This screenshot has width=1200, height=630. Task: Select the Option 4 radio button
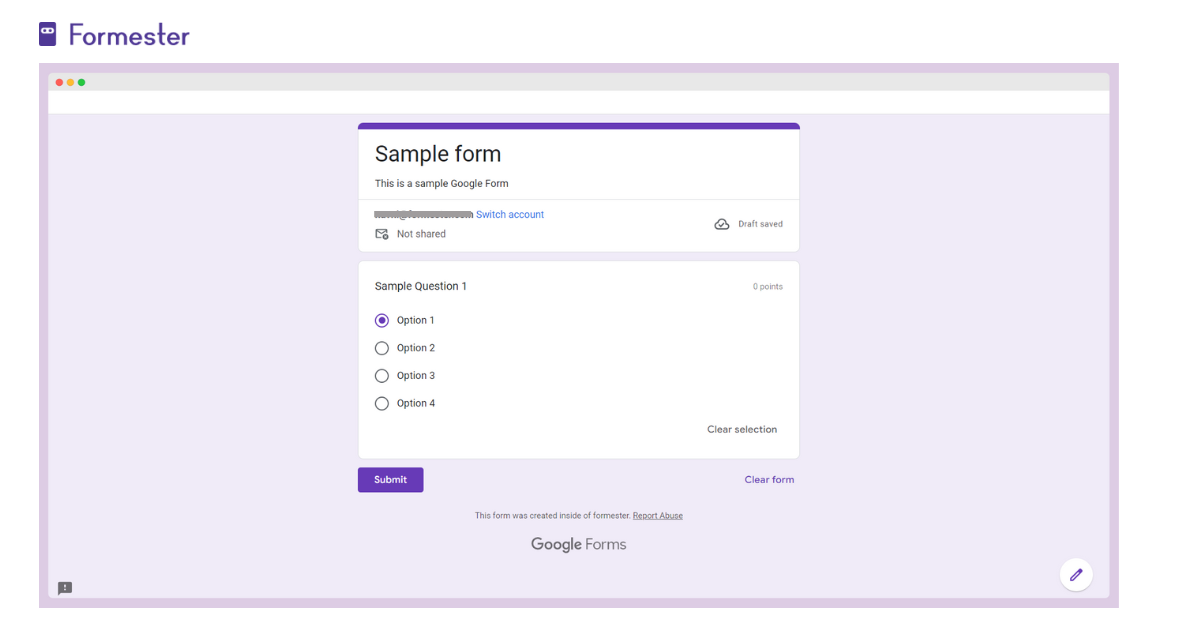381,403
